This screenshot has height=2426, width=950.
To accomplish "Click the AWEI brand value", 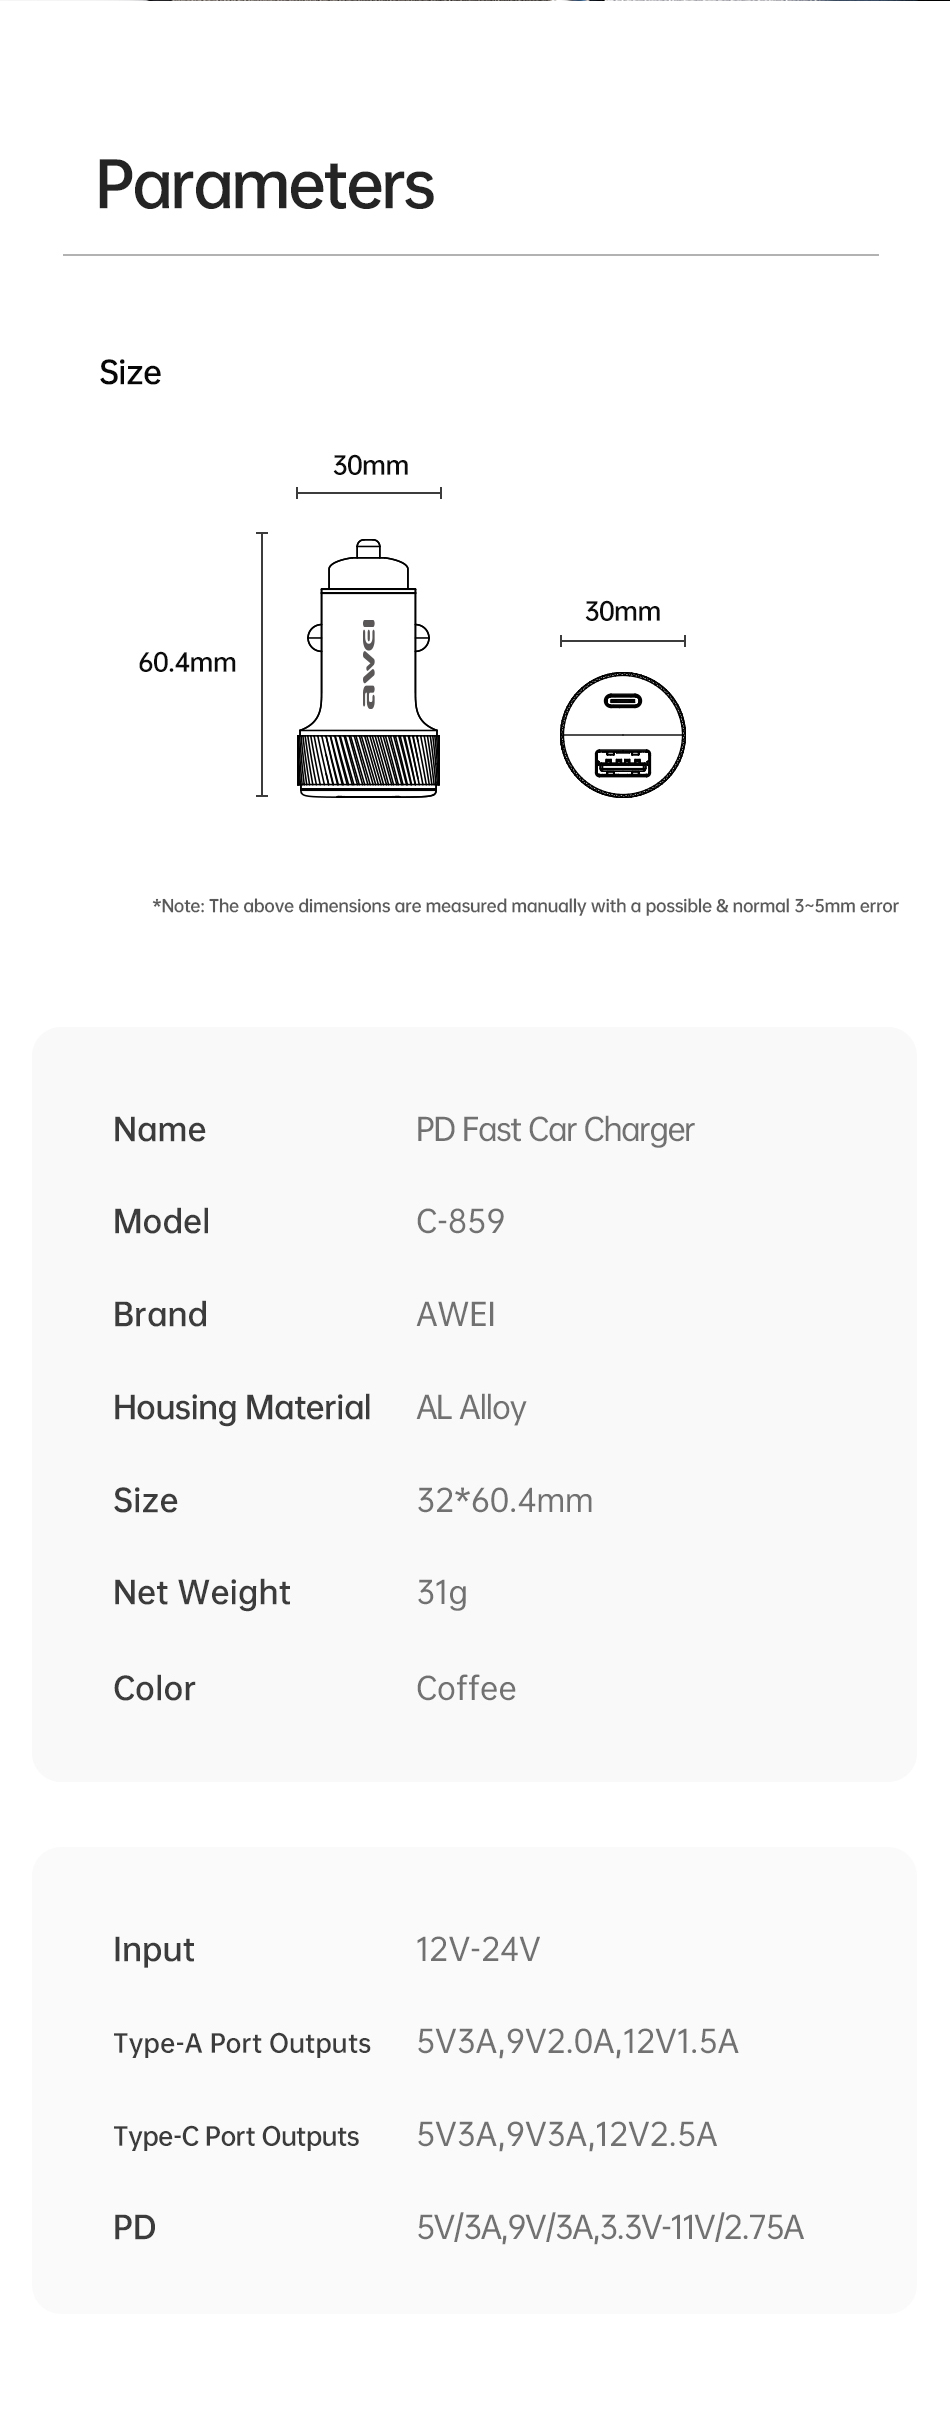I will (456, 1314).
